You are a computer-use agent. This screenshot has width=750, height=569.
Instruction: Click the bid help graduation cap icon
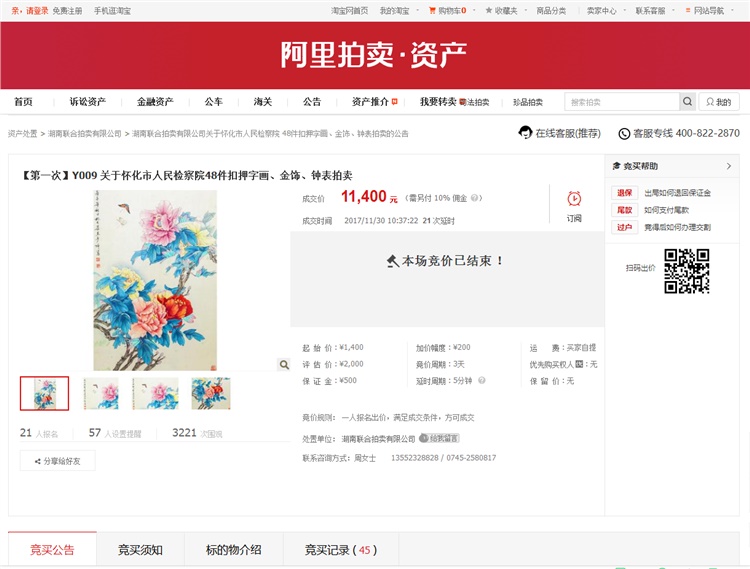click(x=617, y=166)
